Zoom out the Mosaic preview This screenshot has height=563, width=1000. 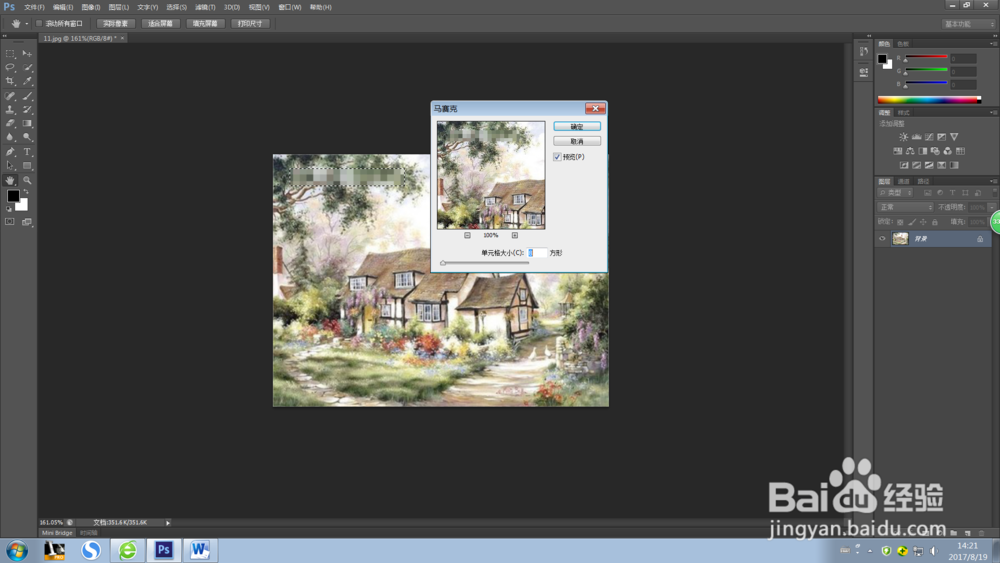click(x=467, y=235)
